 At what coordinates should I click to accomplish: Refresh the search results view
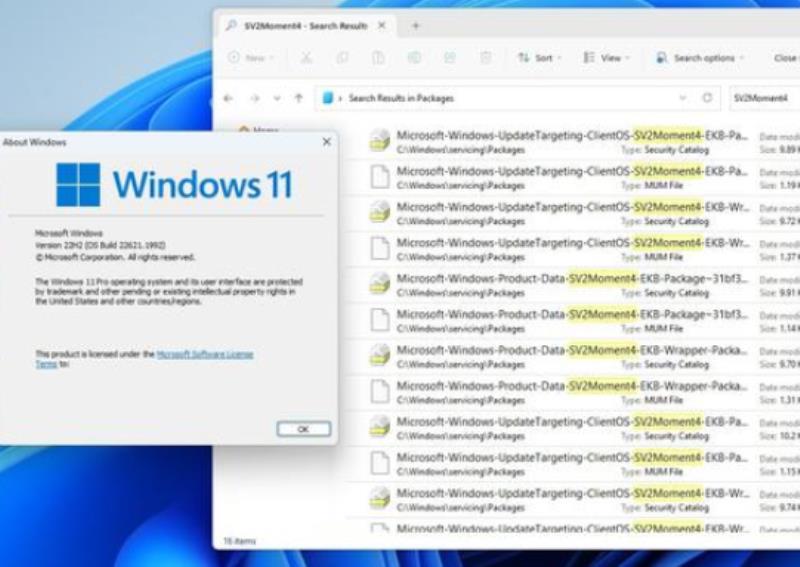coord(707,97)
